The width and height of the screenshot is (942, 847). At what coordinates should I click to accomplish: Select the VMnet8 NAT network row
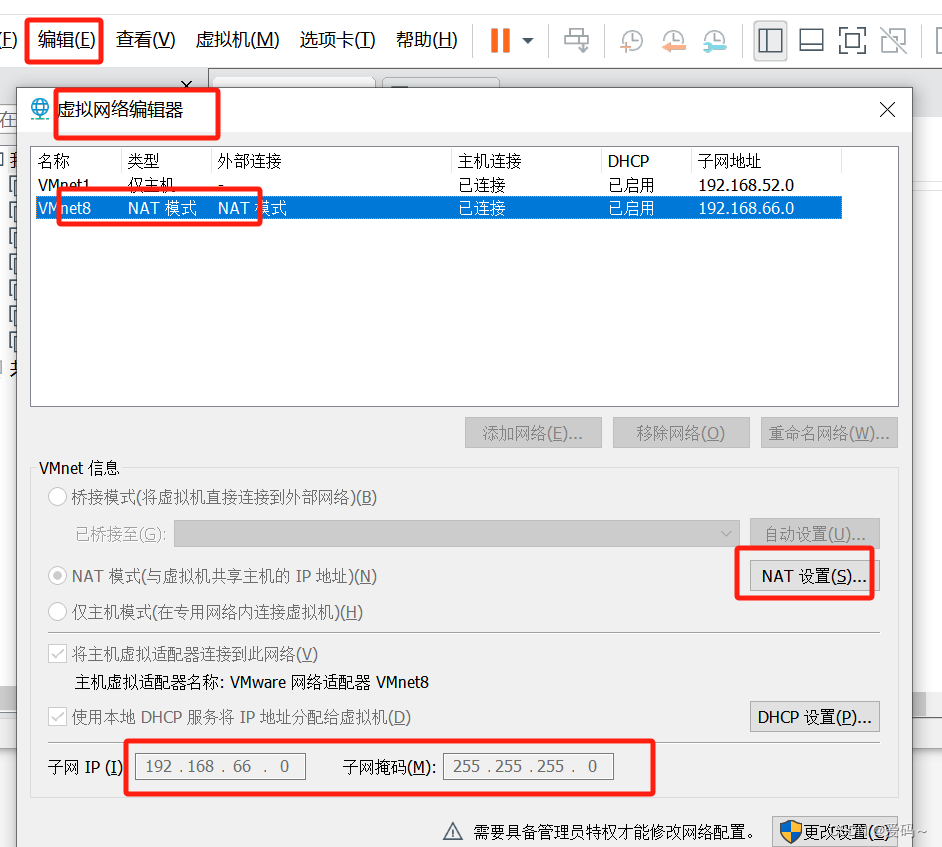coord(439,208)
